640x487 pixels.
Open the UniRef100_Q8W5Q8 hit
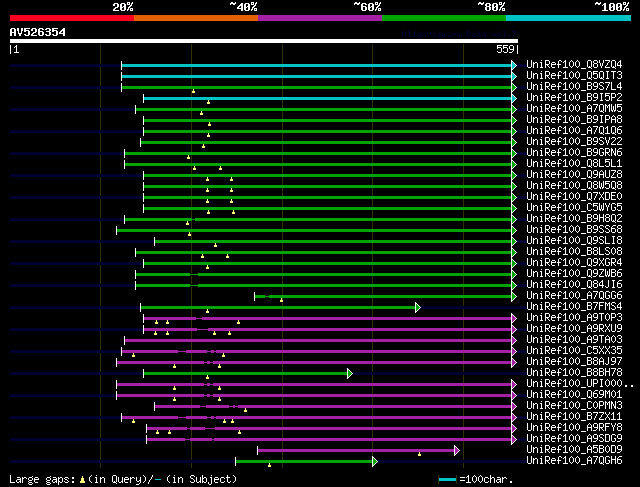point(574,186)
